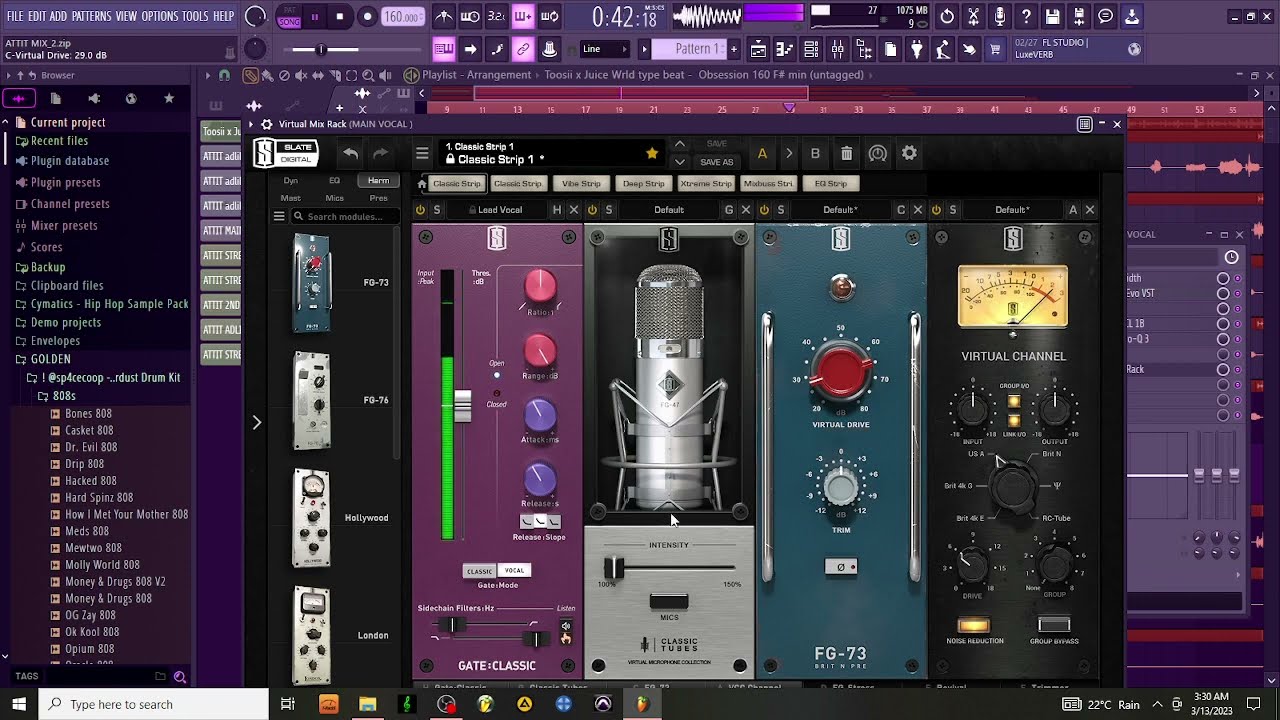Select FG-76 module thumbnail in browser
1280x720 pixels.
click(x=312, y=401)
